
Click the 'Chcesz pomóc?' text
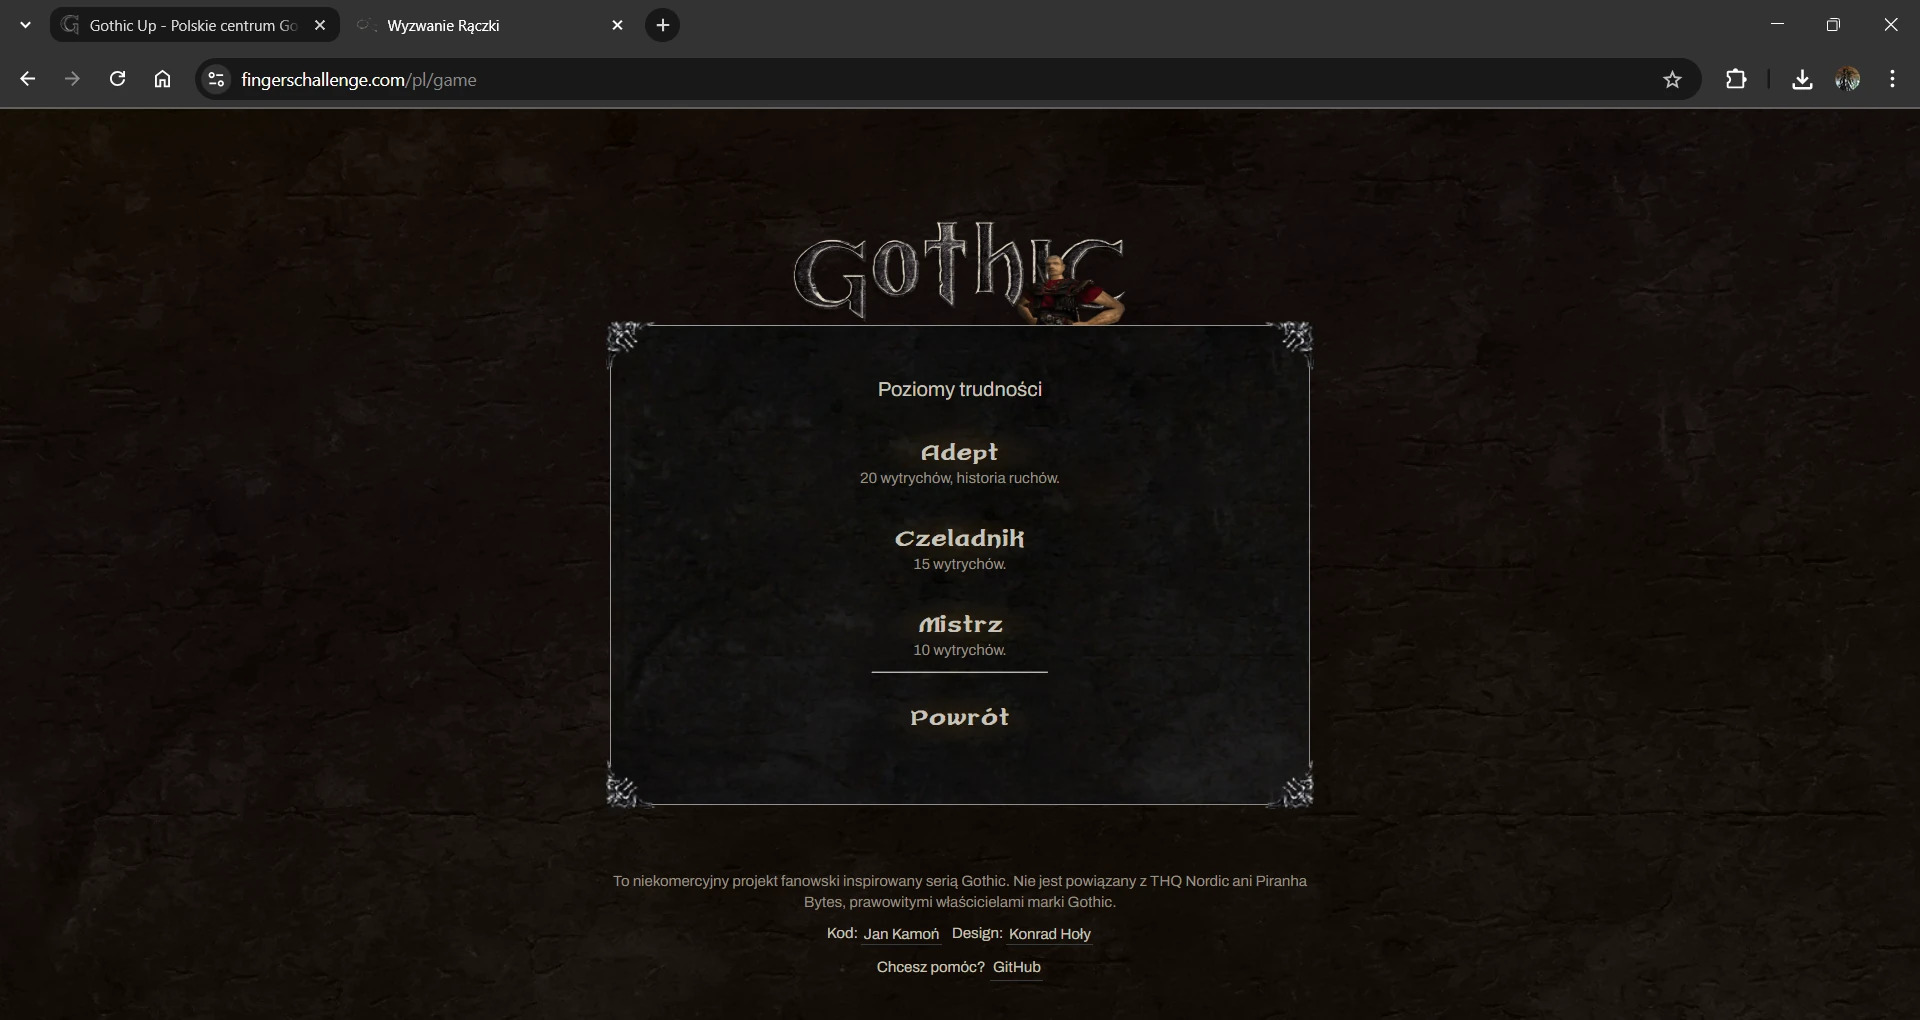[x=930, y=967]
